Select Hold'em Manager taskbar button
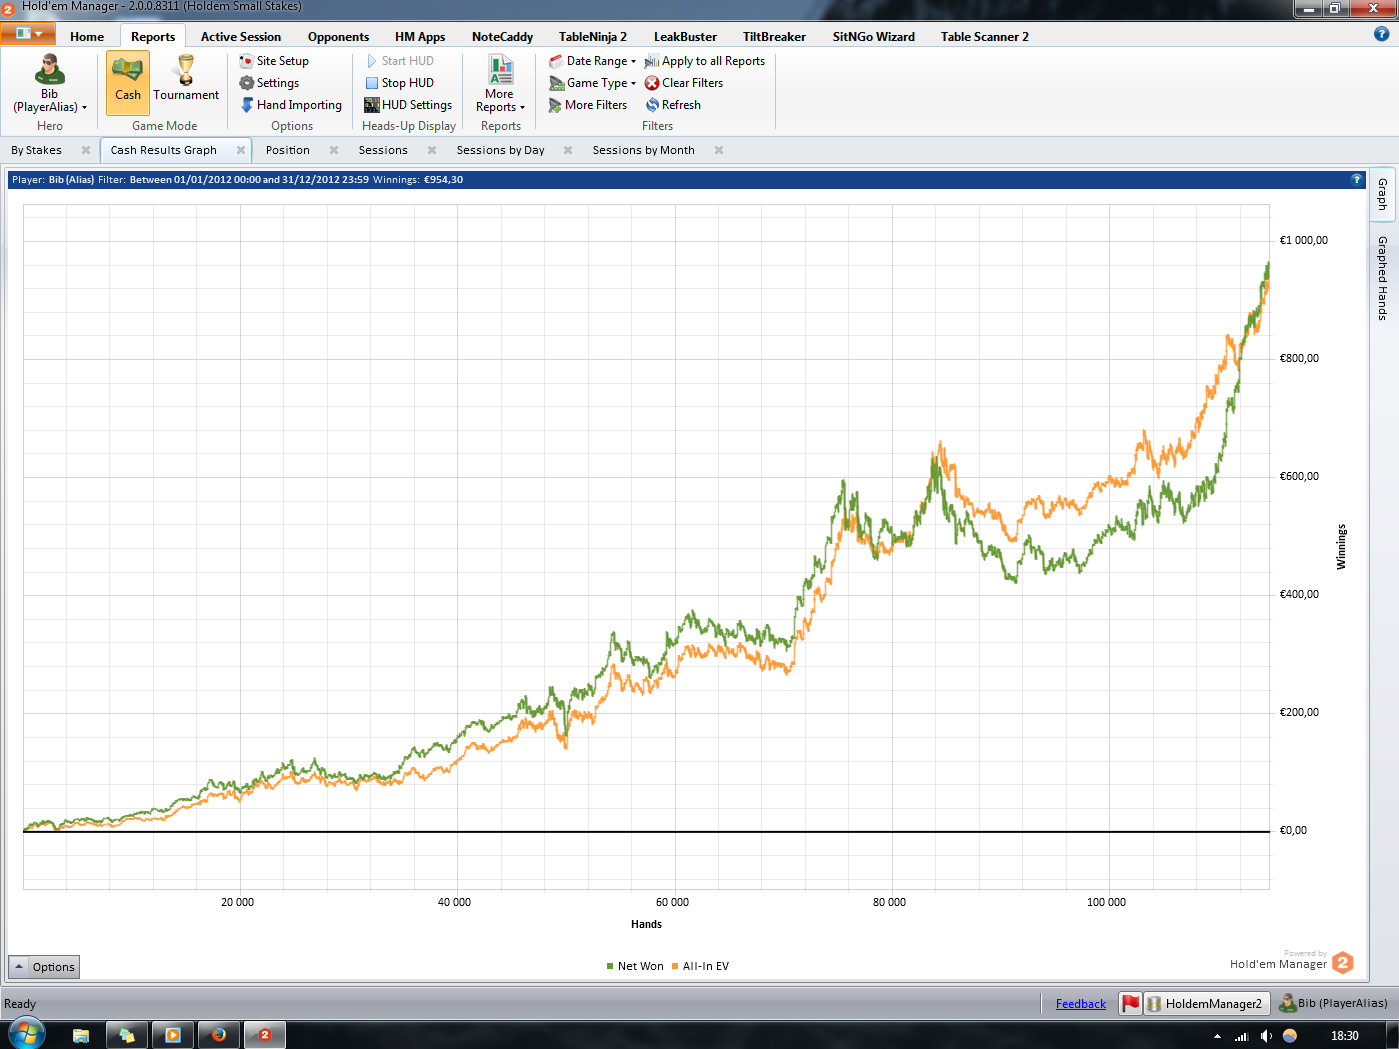 [x=265, y=1035]
